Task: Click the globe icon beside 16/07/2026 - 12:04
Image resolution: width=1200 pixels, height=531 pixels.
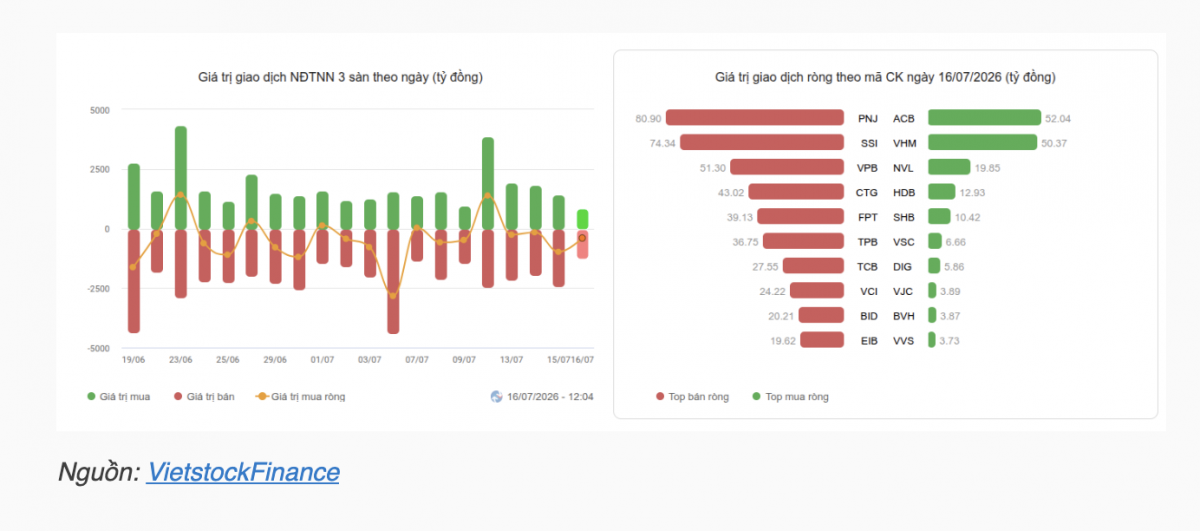Action: coord(496,396)
